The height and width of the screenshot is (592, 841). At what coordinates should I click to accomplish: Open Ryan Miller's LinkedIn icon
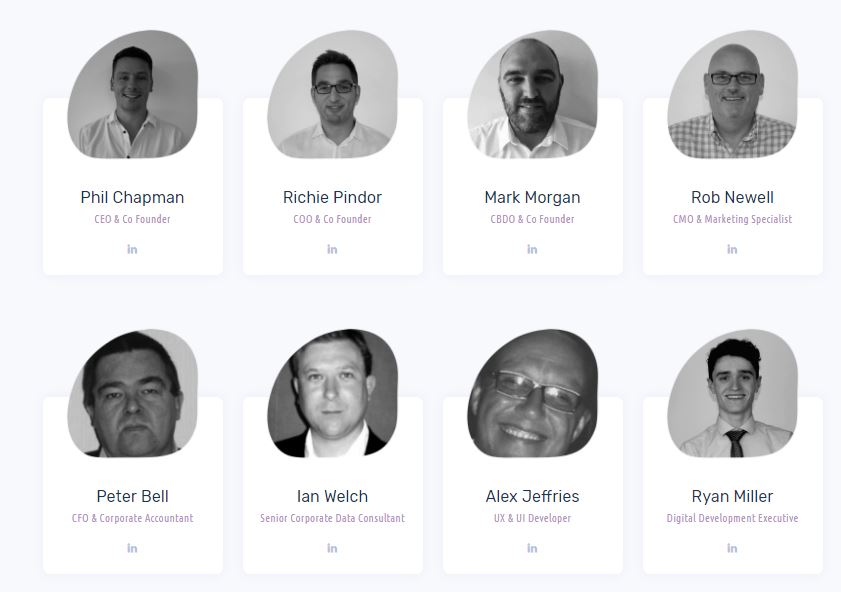[x=732, y=548]
